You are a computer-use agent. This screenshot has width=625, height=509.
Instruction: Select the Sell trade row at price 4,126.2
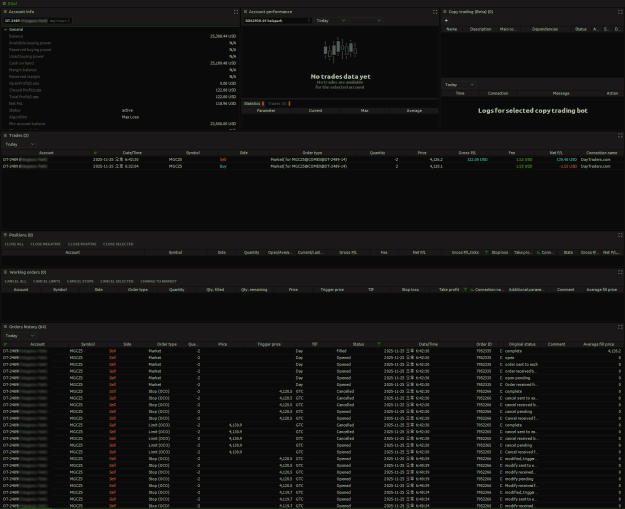coord(312,159)
